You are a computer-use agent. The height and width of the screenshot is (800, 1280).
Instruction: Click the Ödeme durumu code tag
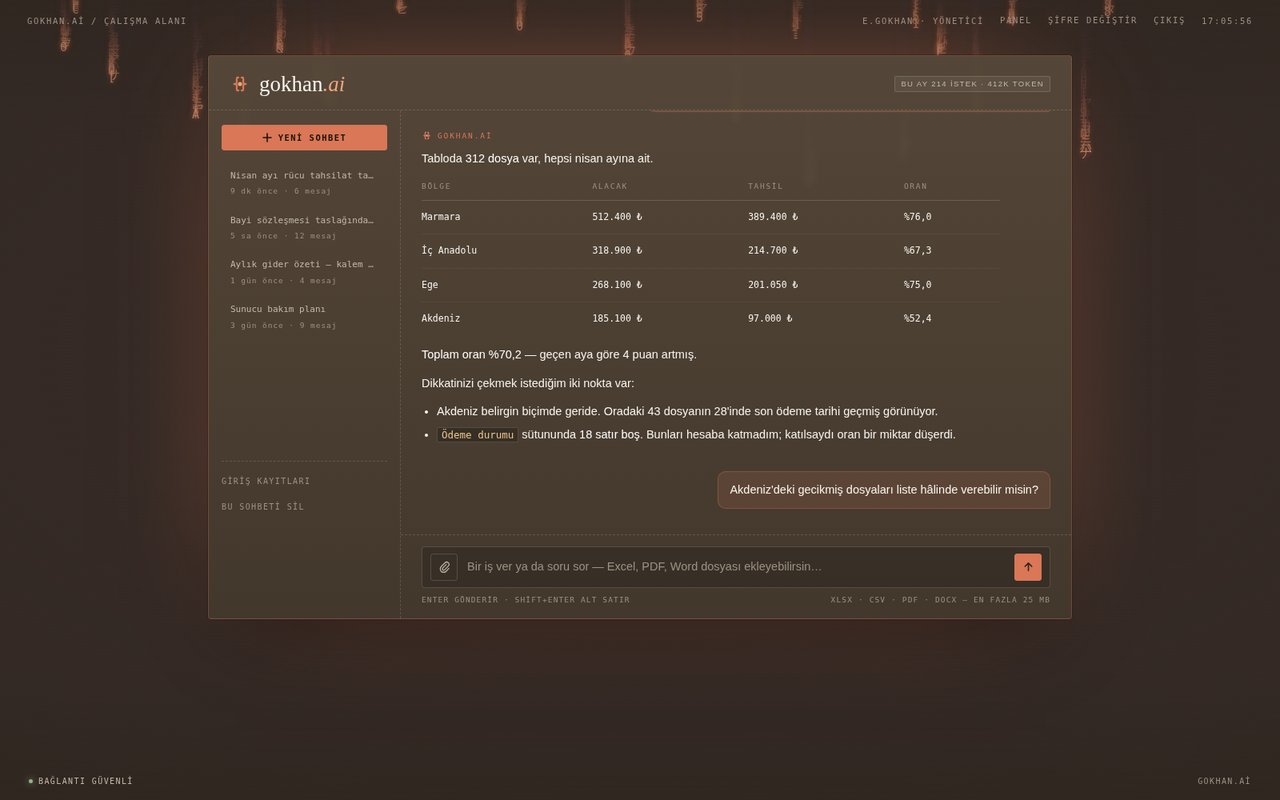pos(477,435)
